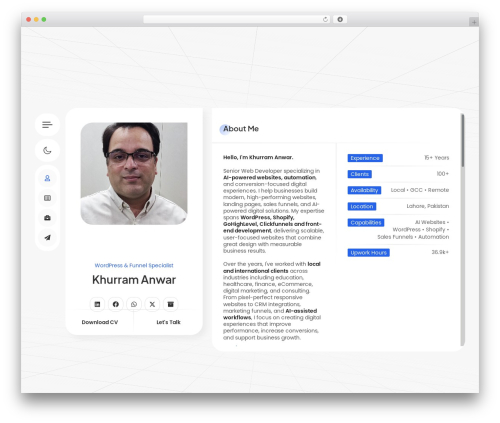Image resolution: width=500 pixels, height=423 pixels.
Task: Click the Experience label tag
Action: pos(365,158)
